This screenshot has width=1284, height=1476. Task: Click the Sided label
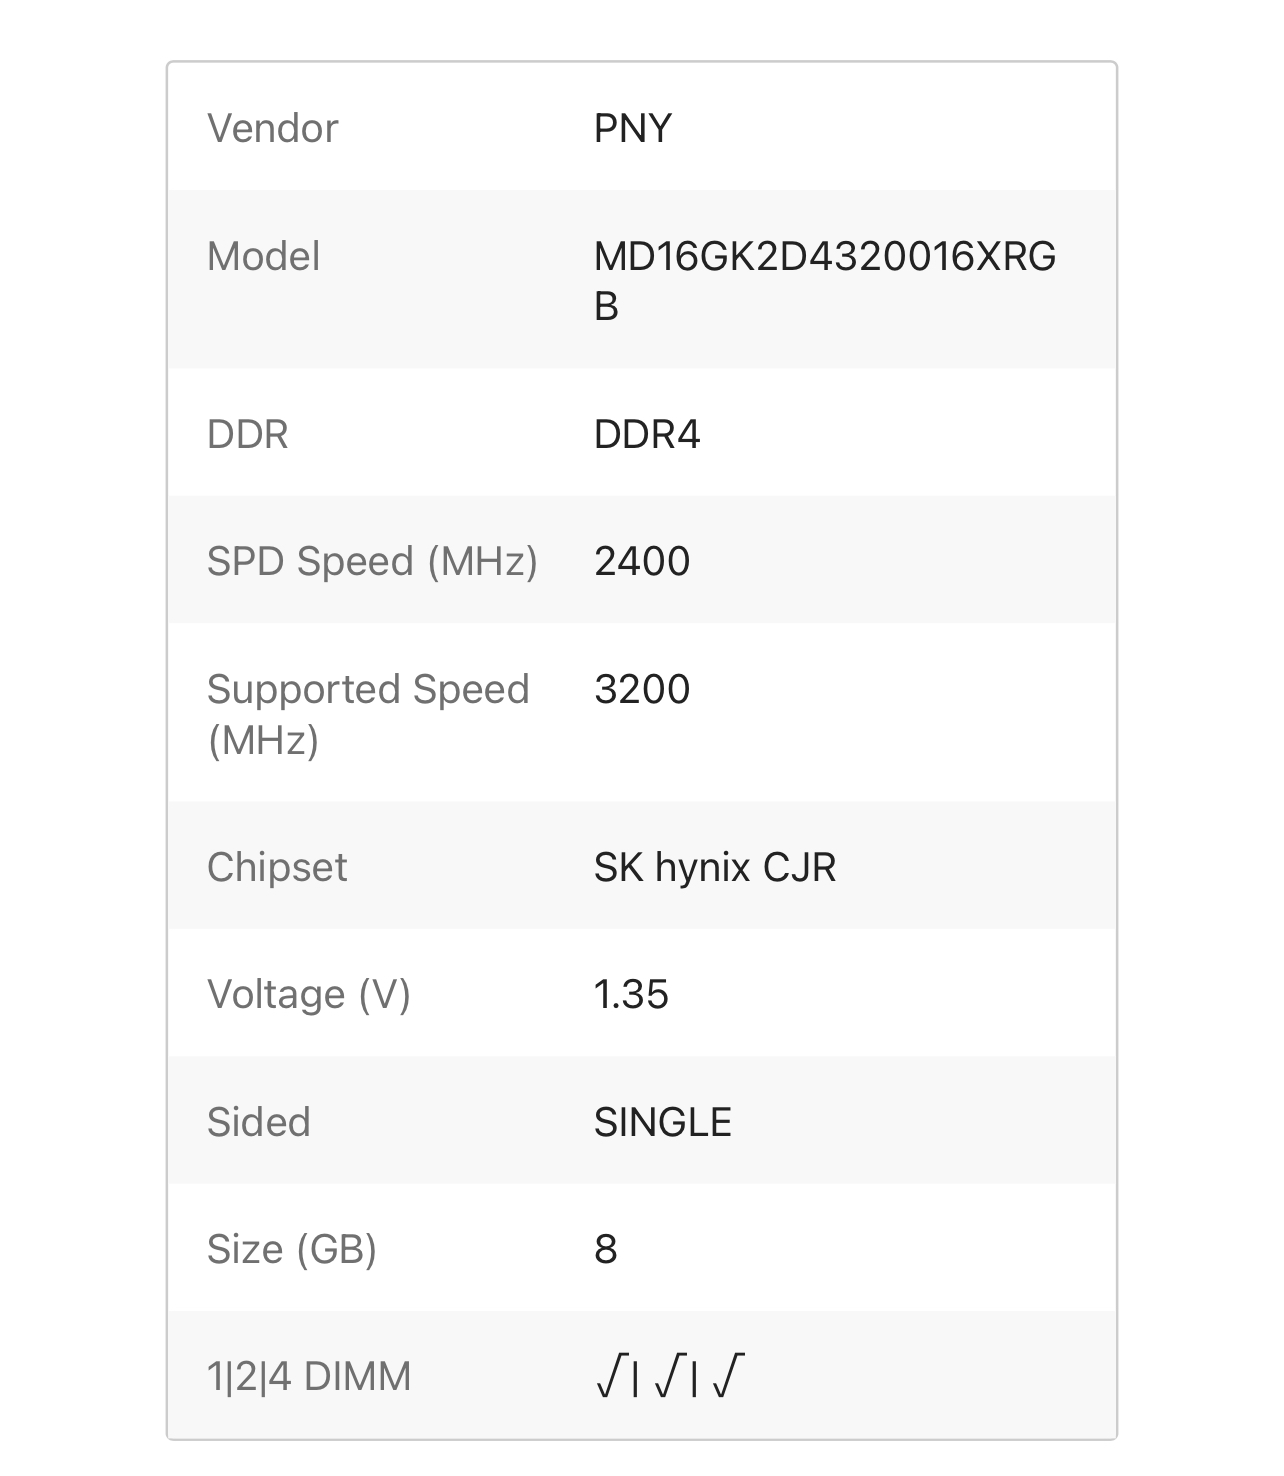coord(258,1122)
